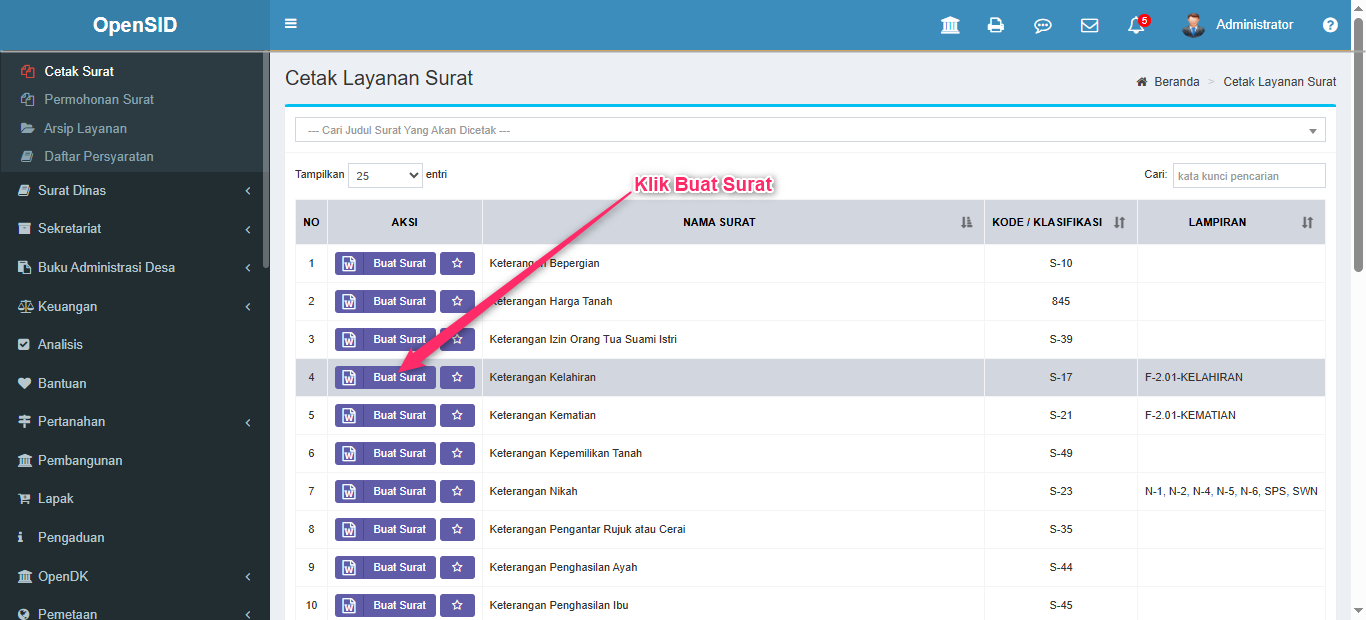Star the Keterangan Nikah letter

point(457,491)
